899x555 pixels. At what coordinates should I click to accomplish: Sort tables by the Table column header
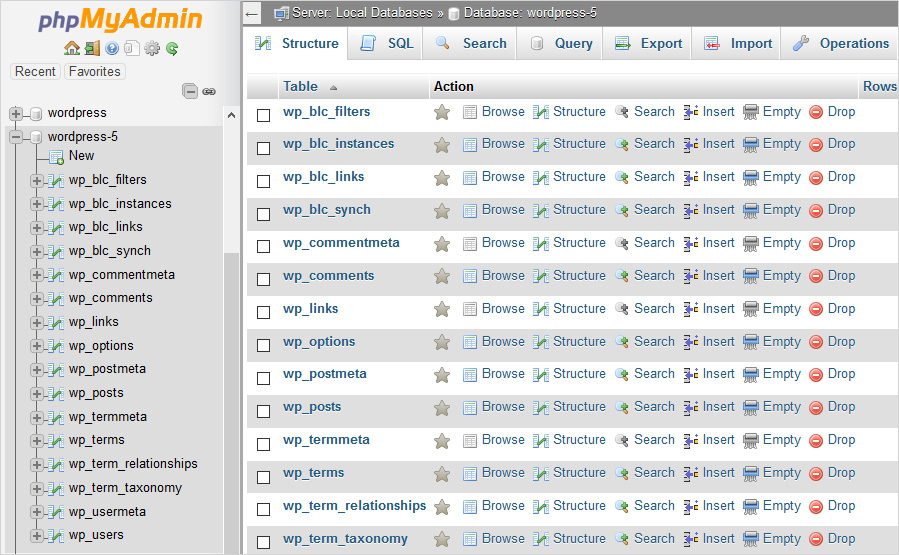[300, 87]
